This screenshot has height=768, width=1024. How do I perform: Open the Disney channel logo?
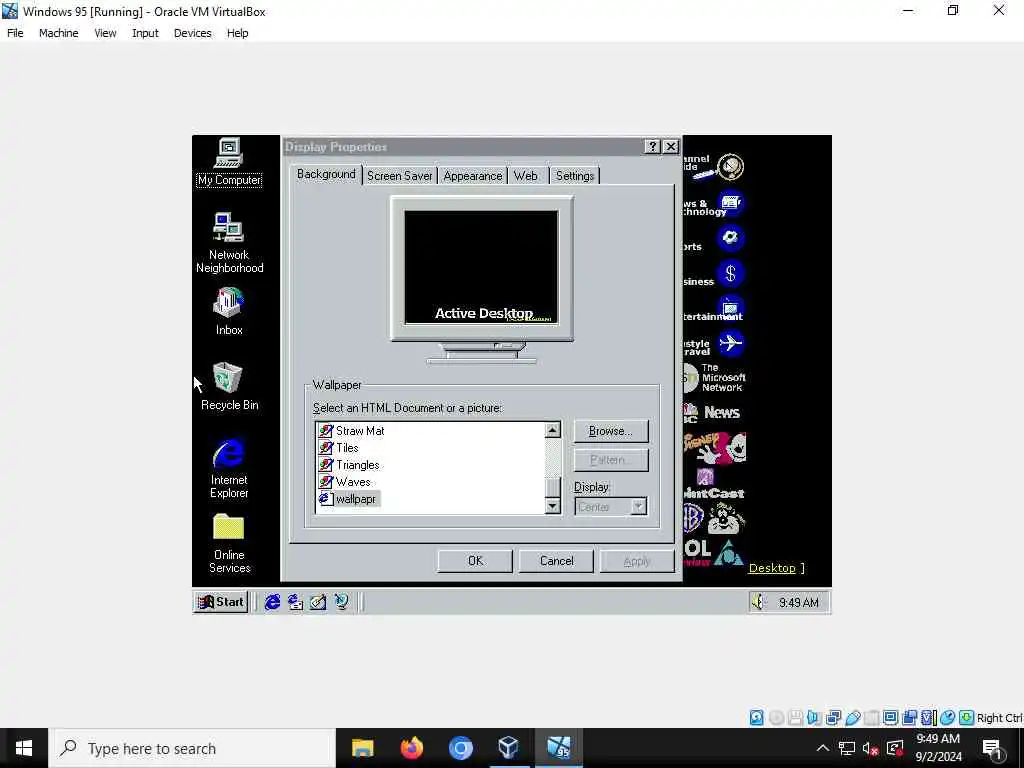pyautogui.click(x=714, y=448)
